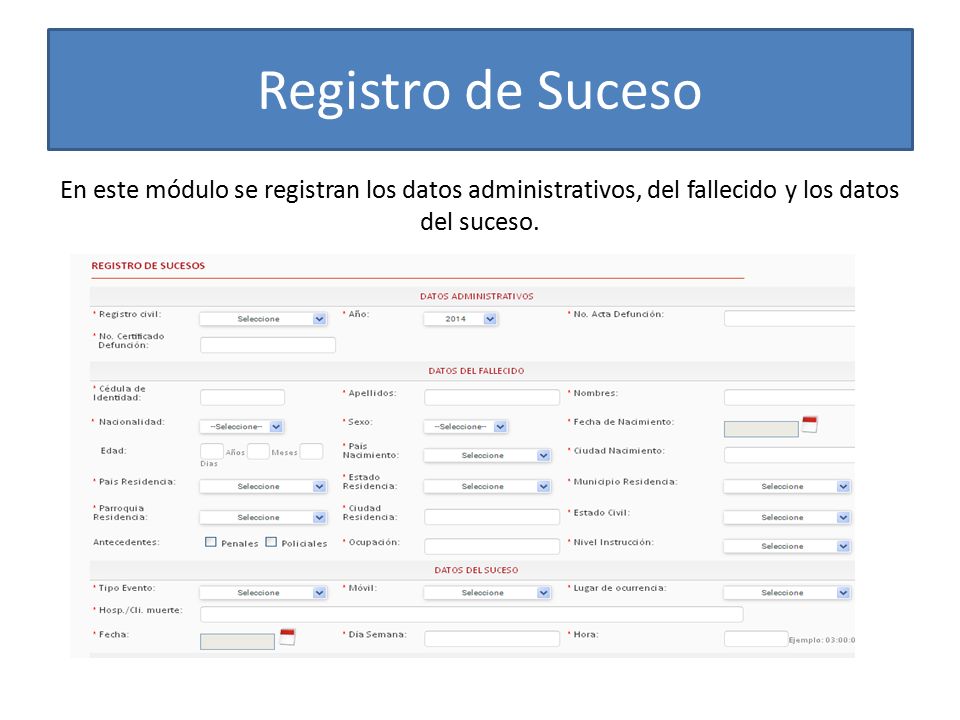Screen dimensions: 960x720
Task: Open the Nivel Instrucción dropdown
Action: click(787, 546)
